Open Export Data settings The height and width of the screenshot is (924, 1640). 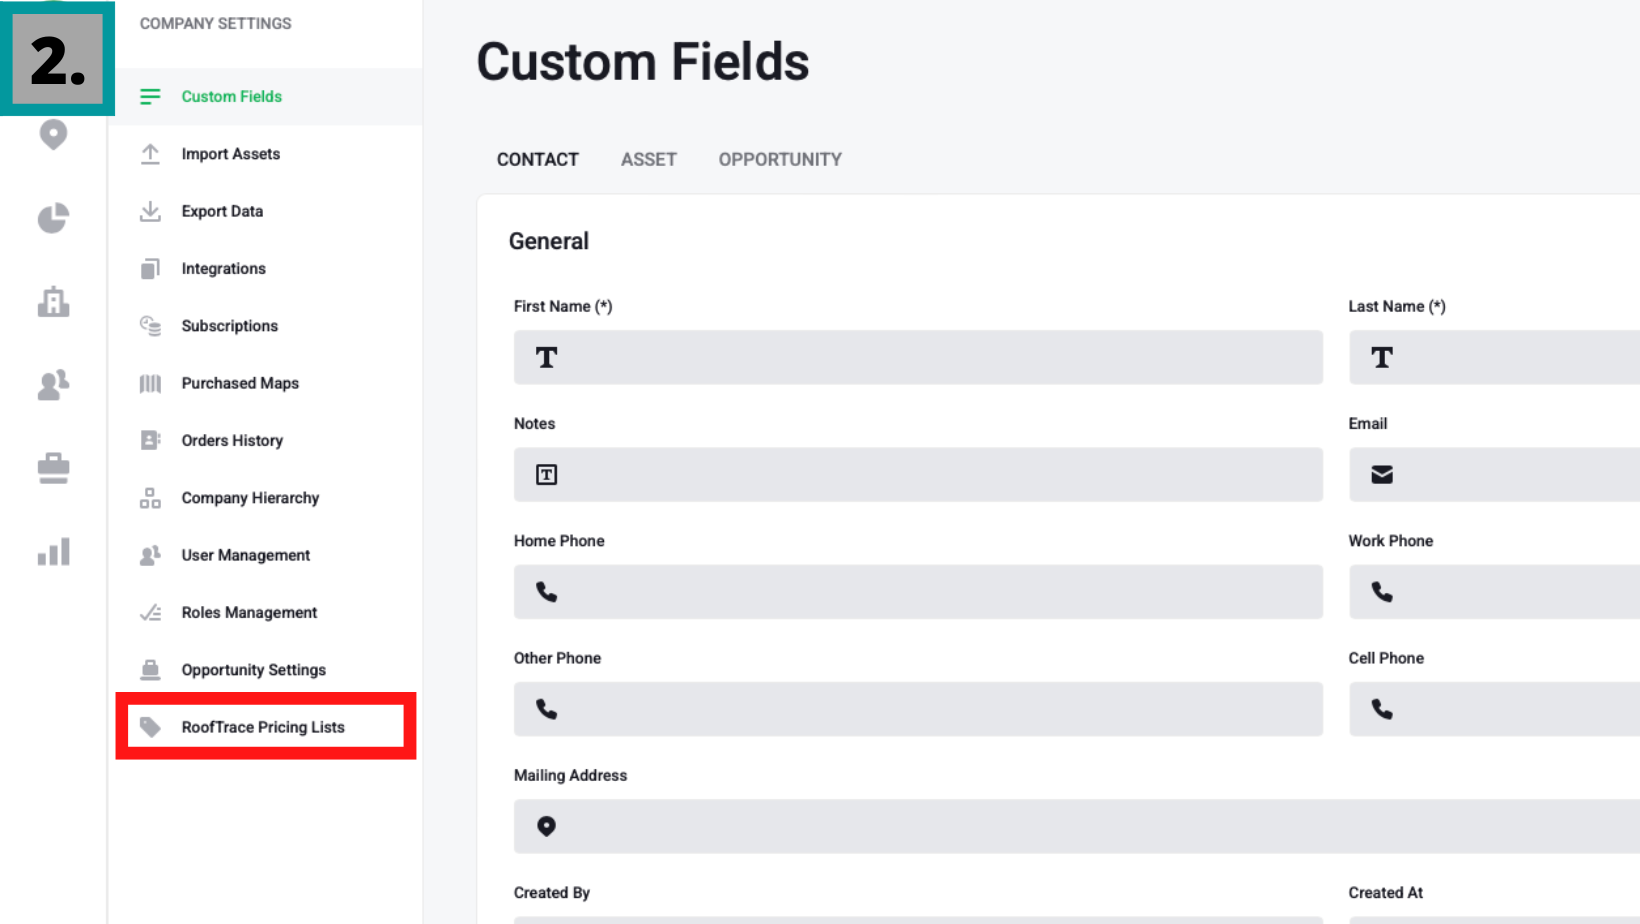coord(222,211)
